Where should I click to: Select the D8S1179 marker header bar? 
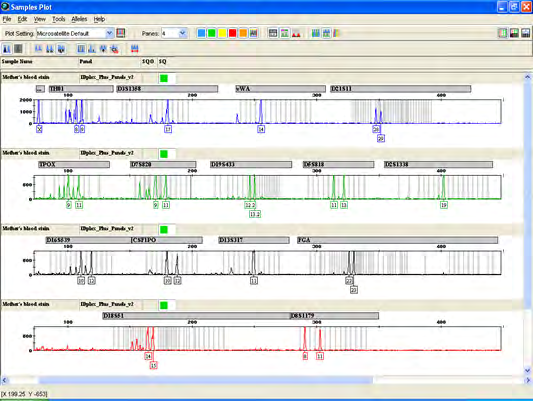[x=334, y=316]
